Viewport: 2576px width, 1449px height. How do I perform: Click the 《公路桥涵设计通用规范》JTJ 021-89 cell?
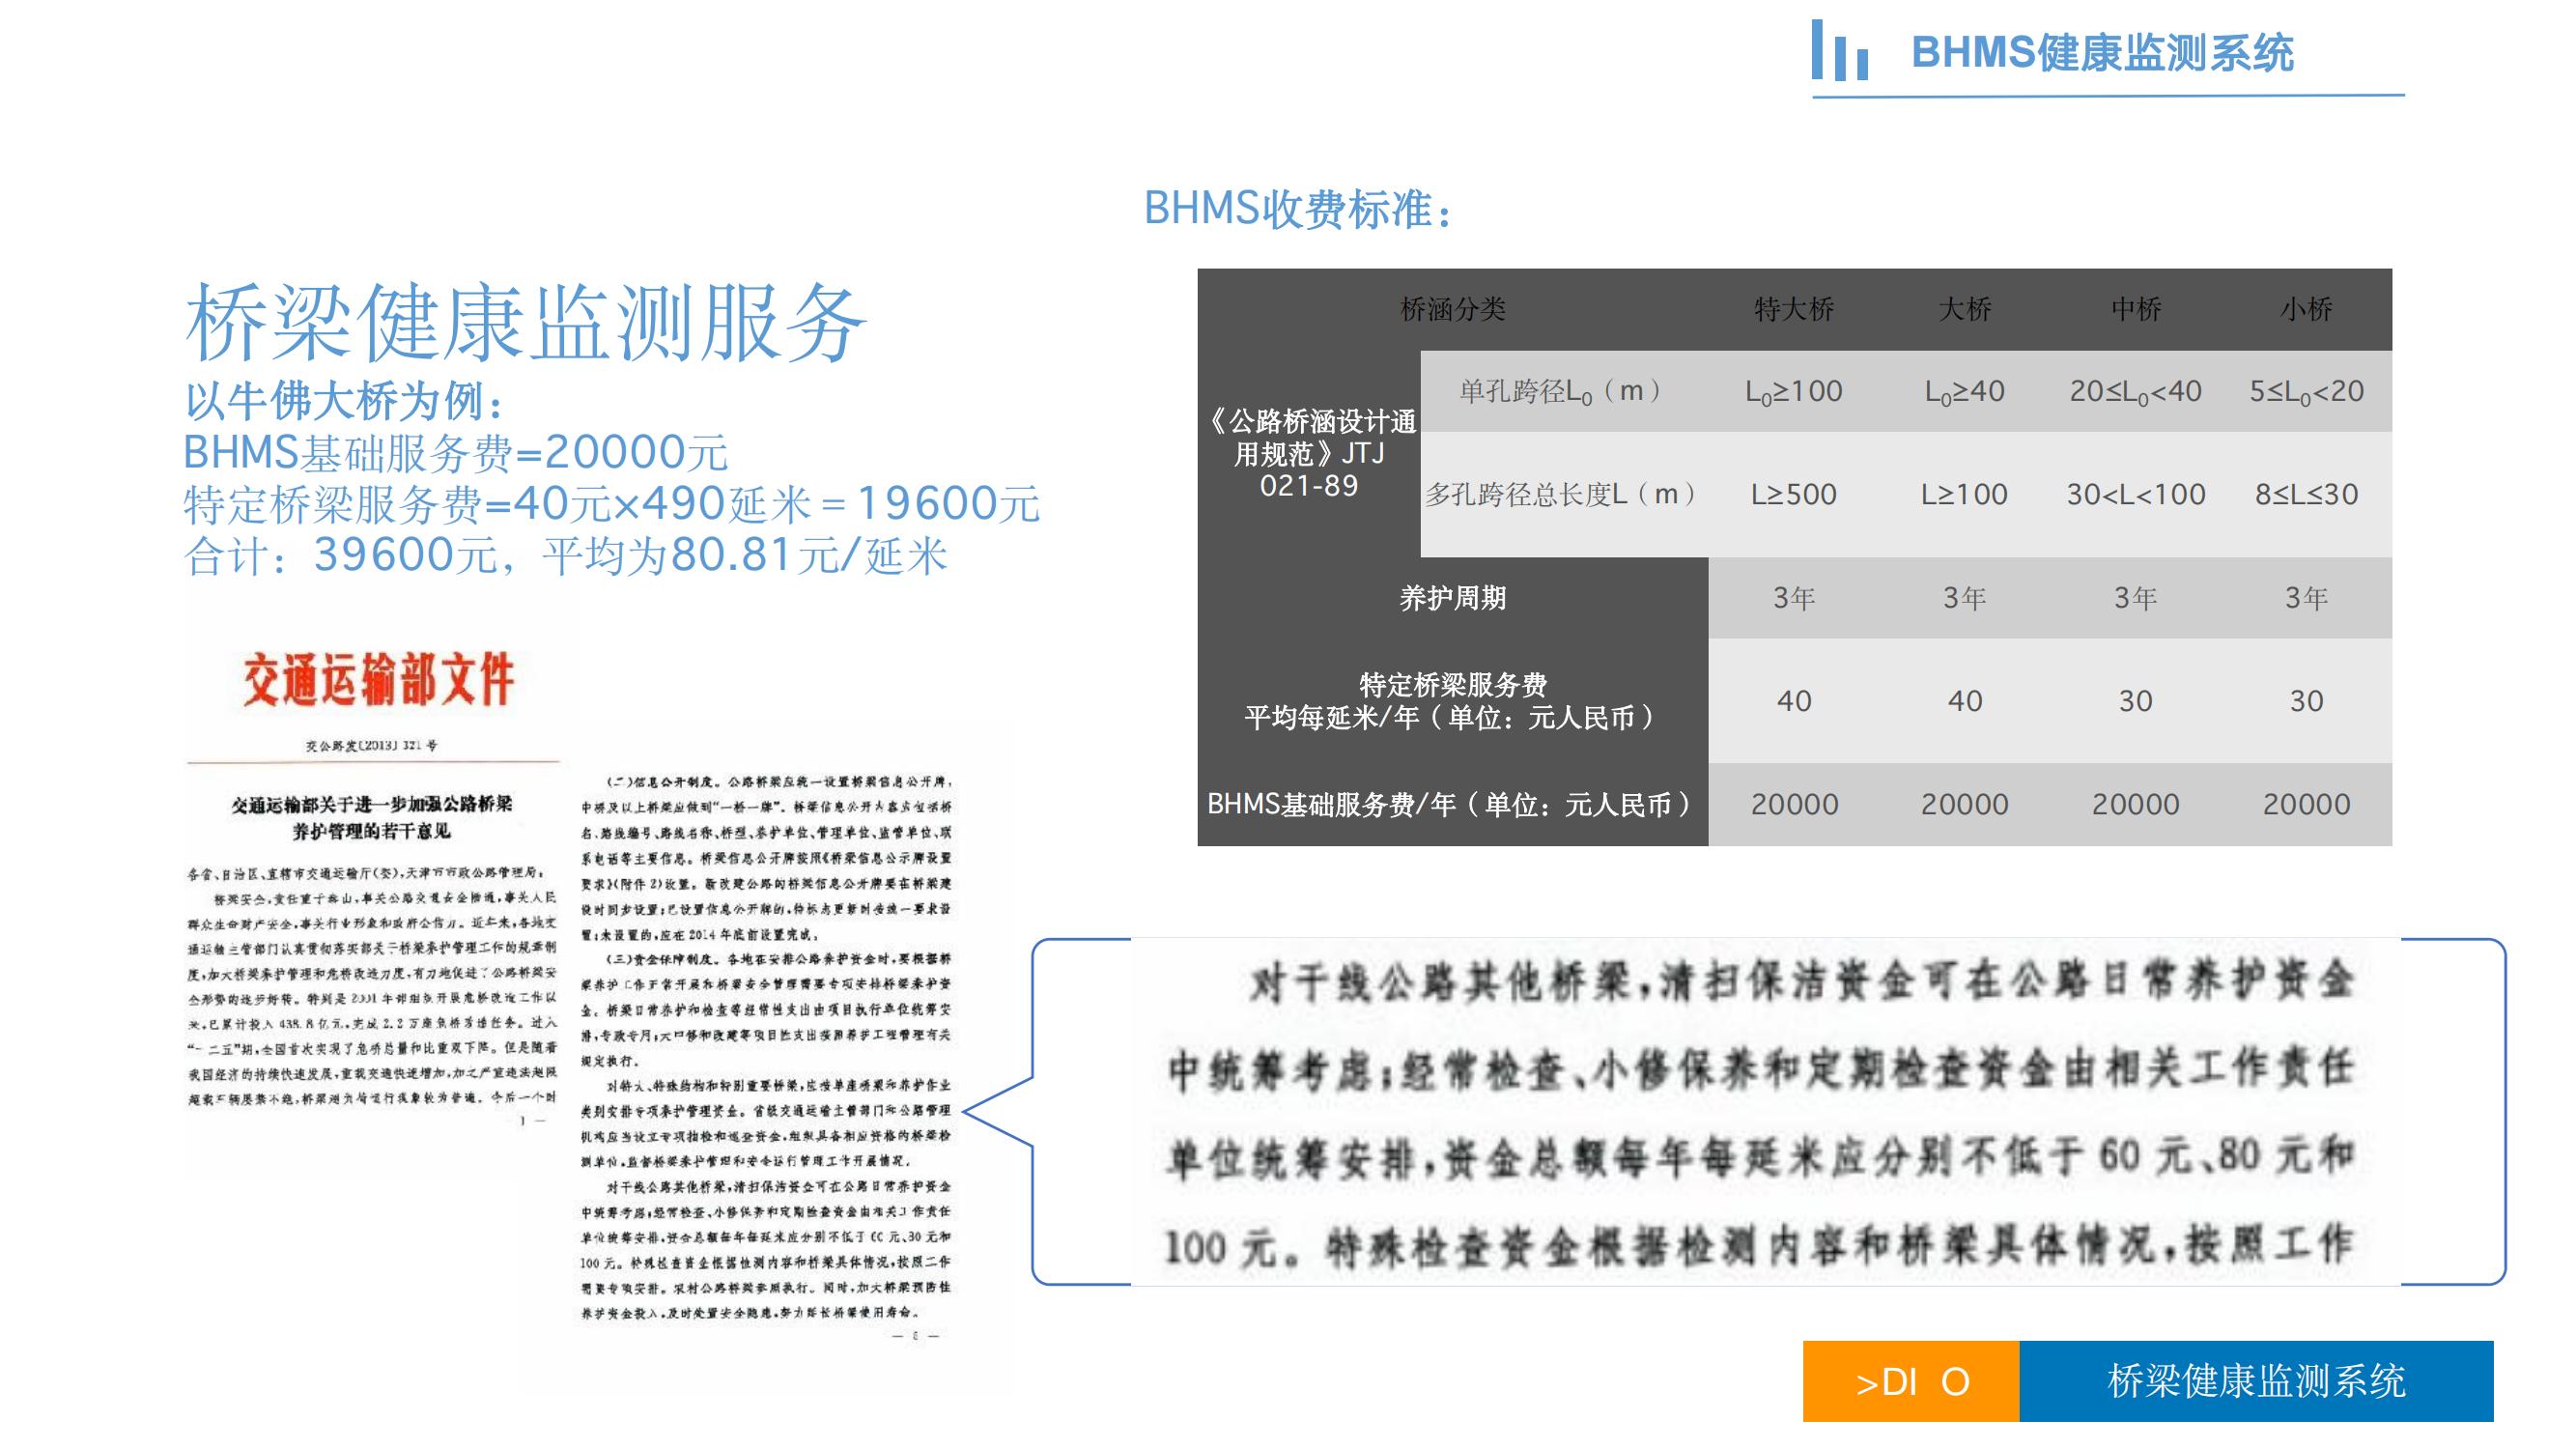(x=1309, y=453)
